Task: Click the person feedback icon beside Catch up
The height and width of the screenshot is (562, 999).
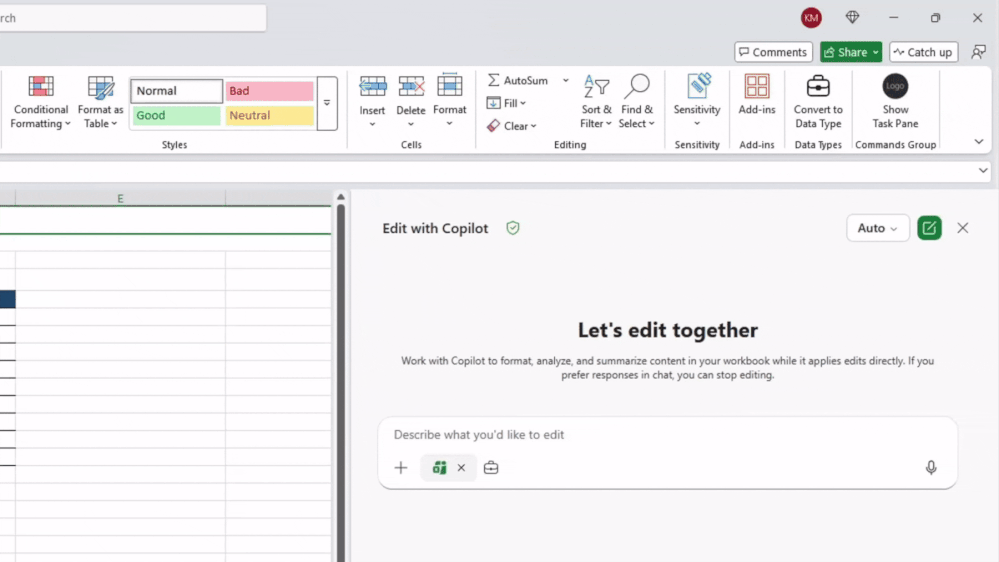Action: (x=979, y=52)
